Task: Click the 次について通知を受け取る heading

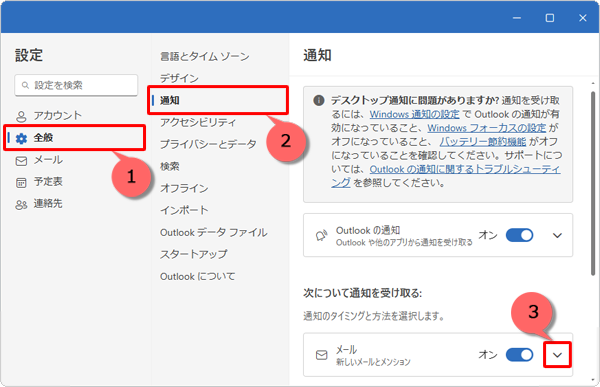Action: 362,293
